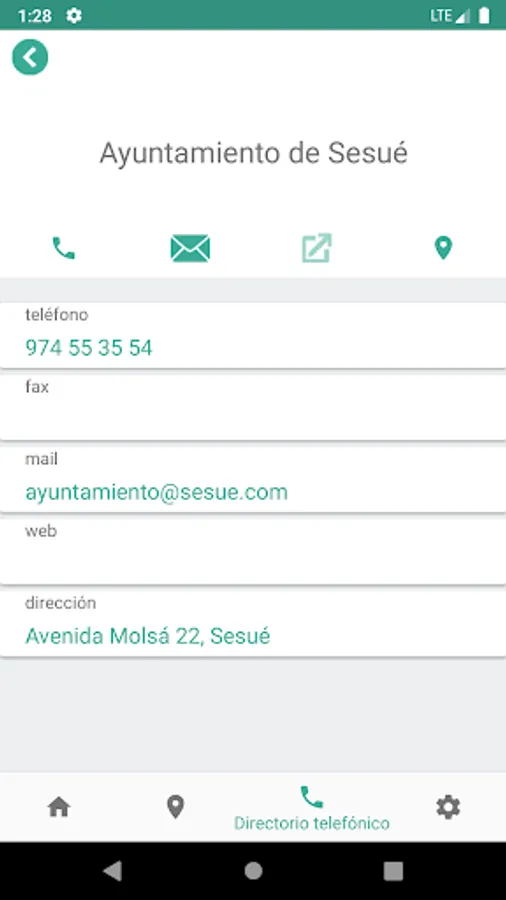Tap the teléfono field label
506x900 pixels.
click(57, 315)
